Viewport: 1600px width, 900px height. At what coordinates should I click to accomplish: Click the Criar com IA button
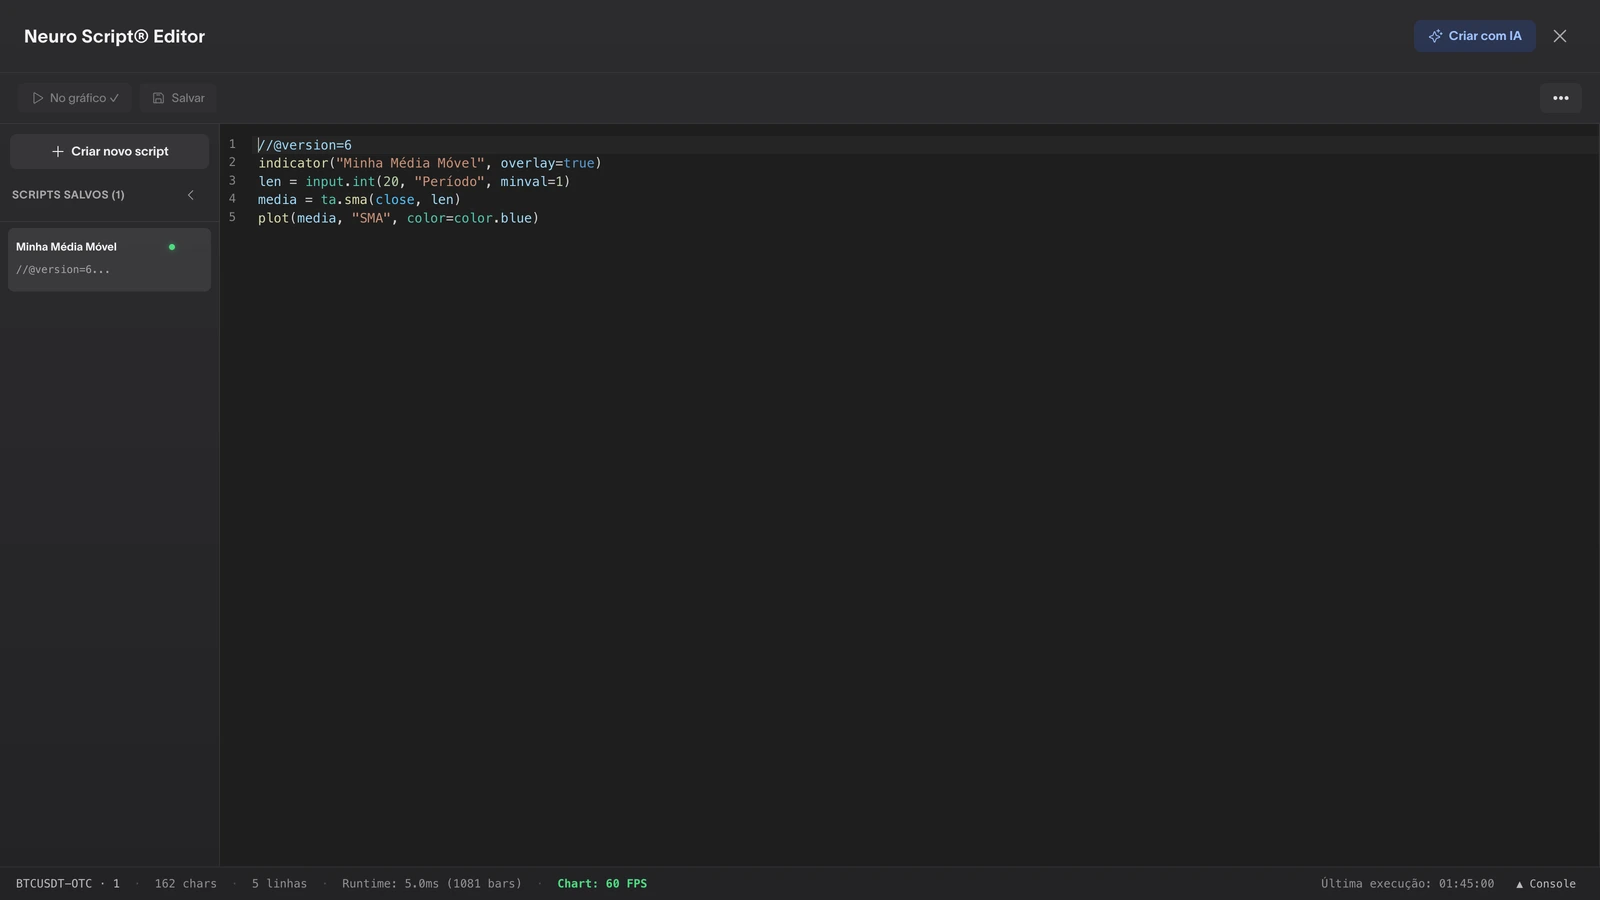[1474, 36]
